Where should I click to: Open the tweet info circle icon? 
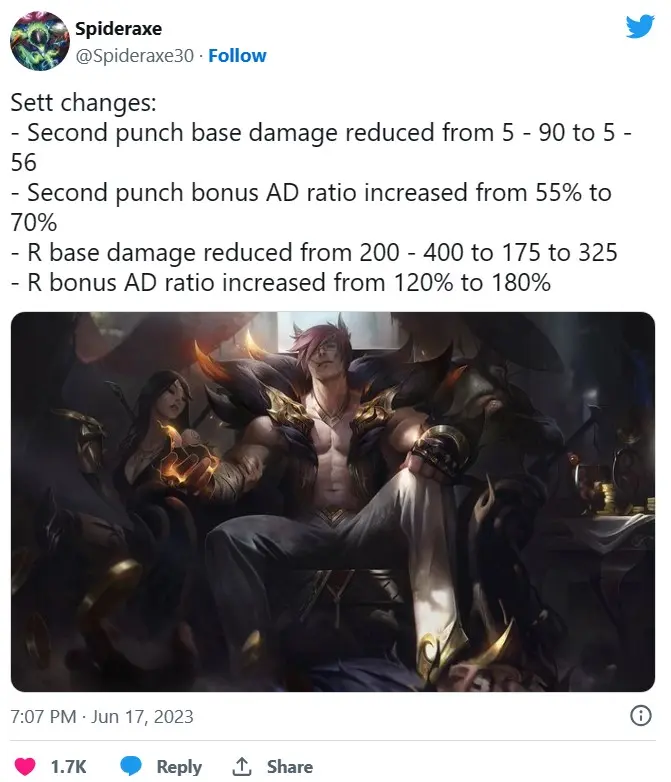coord(641,716)
